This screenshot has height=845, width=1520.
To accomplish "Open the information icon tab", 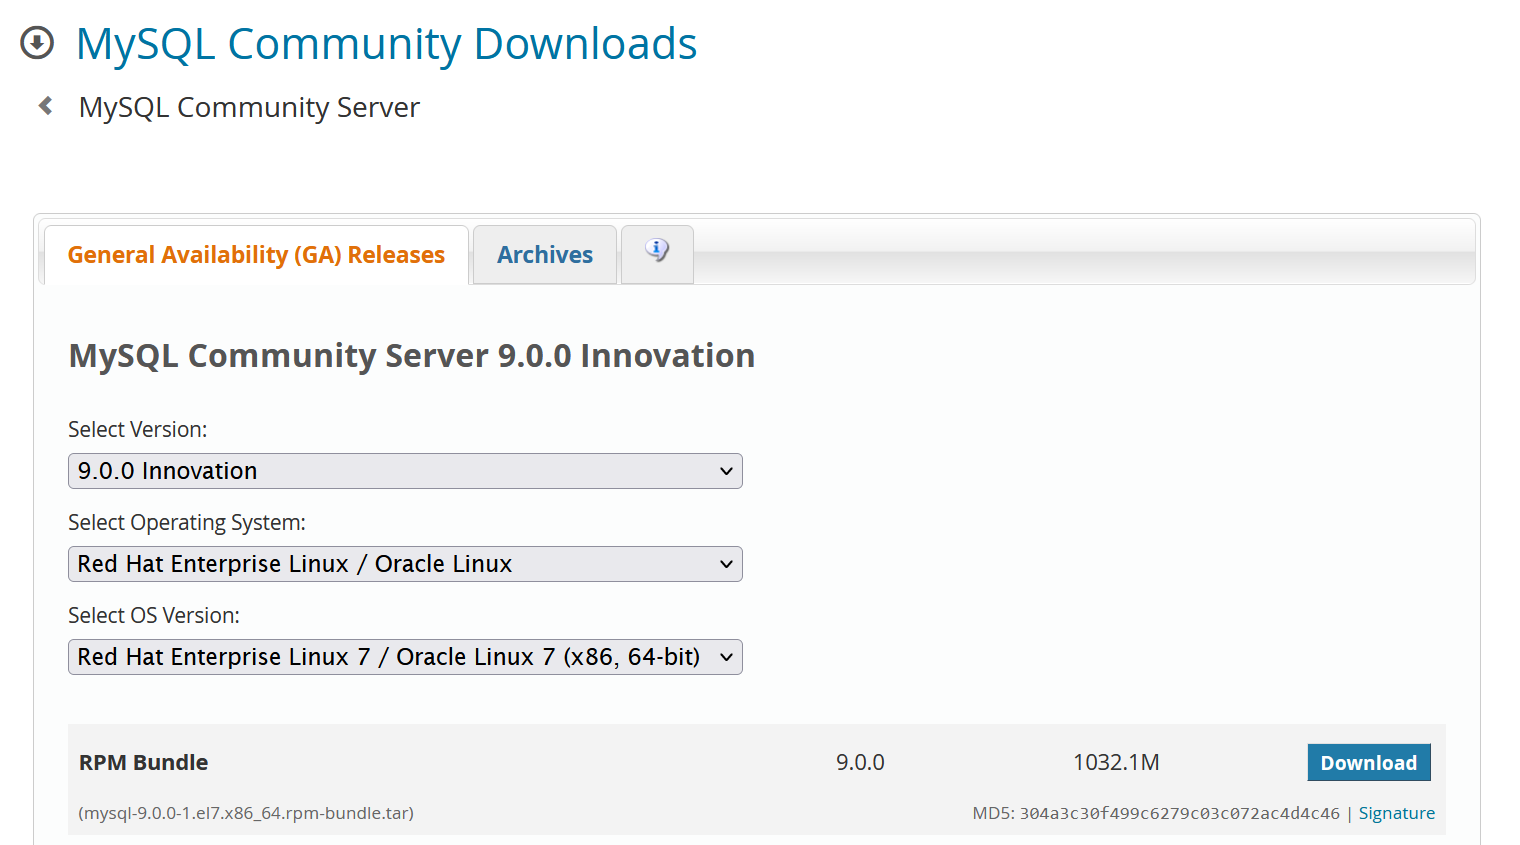I will [657, 253].
